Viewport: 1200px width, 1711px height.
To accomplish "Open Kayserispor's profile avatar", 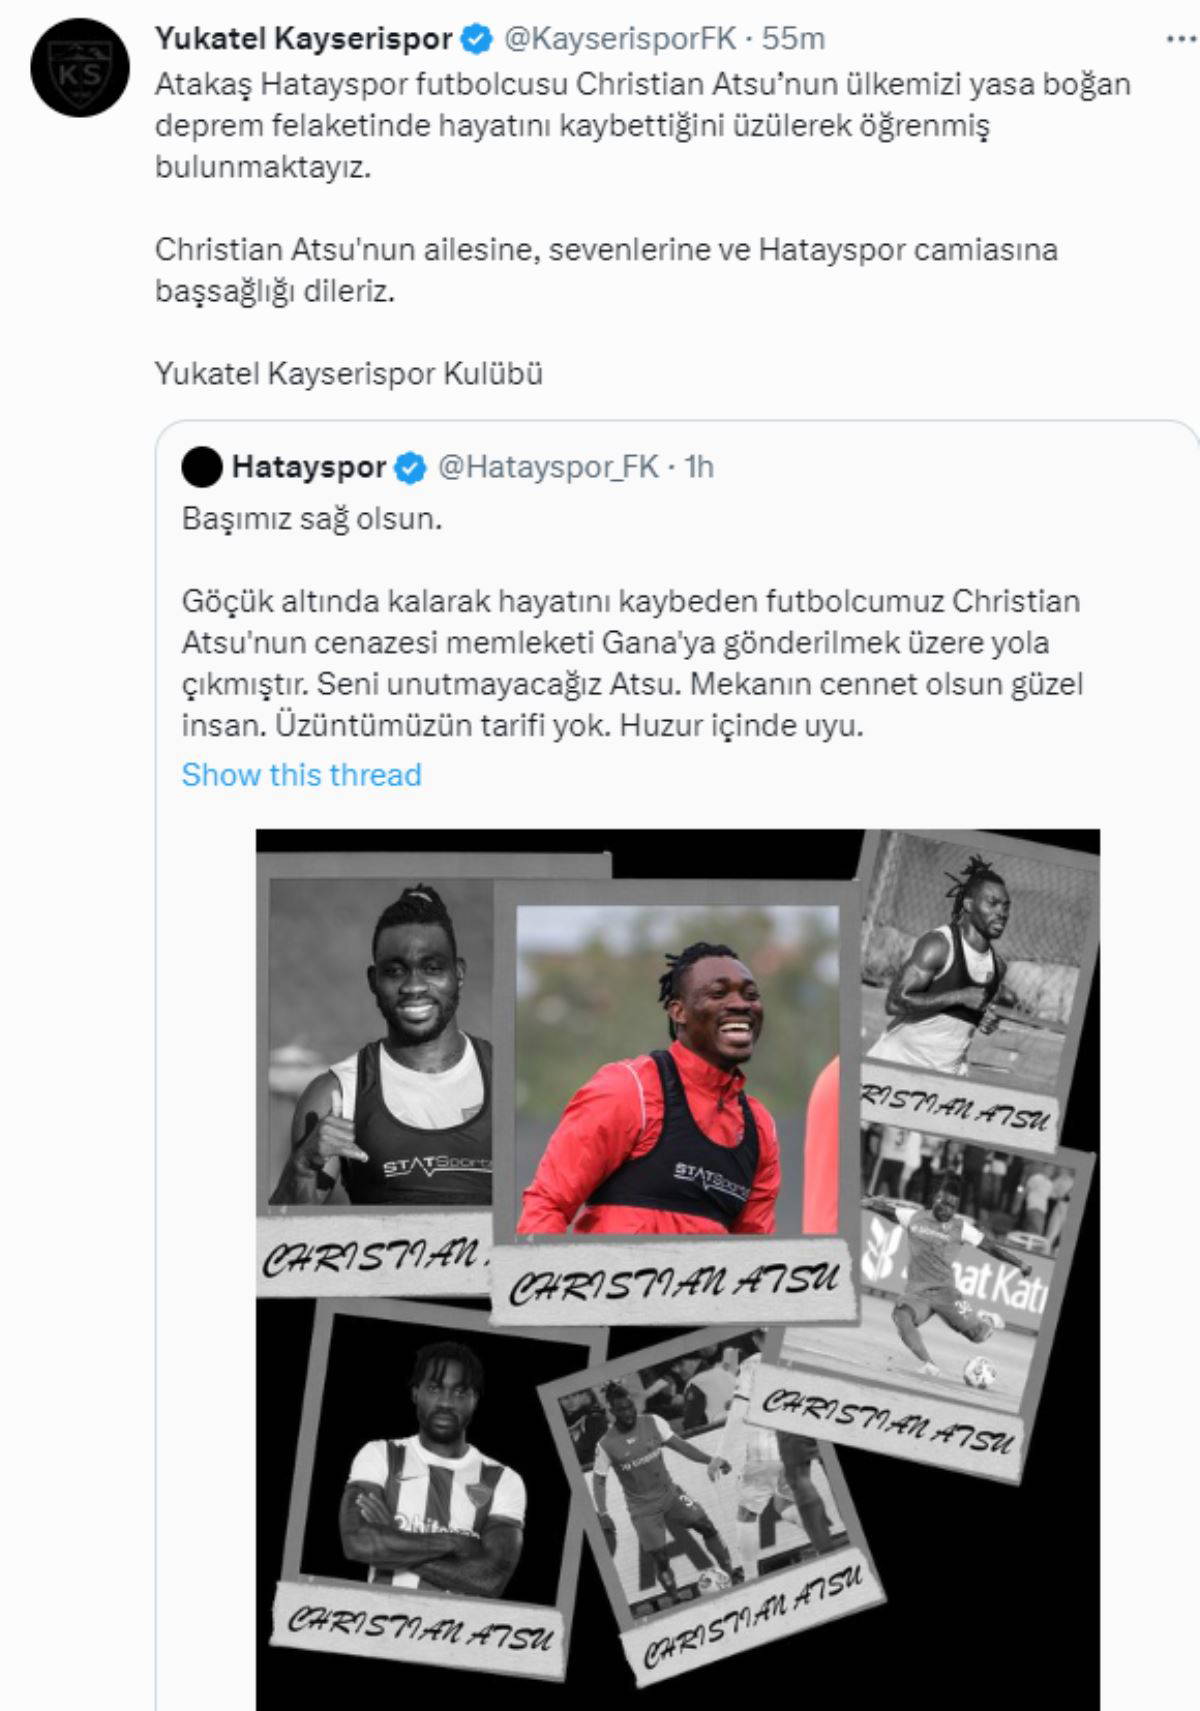I will point(80,68).
